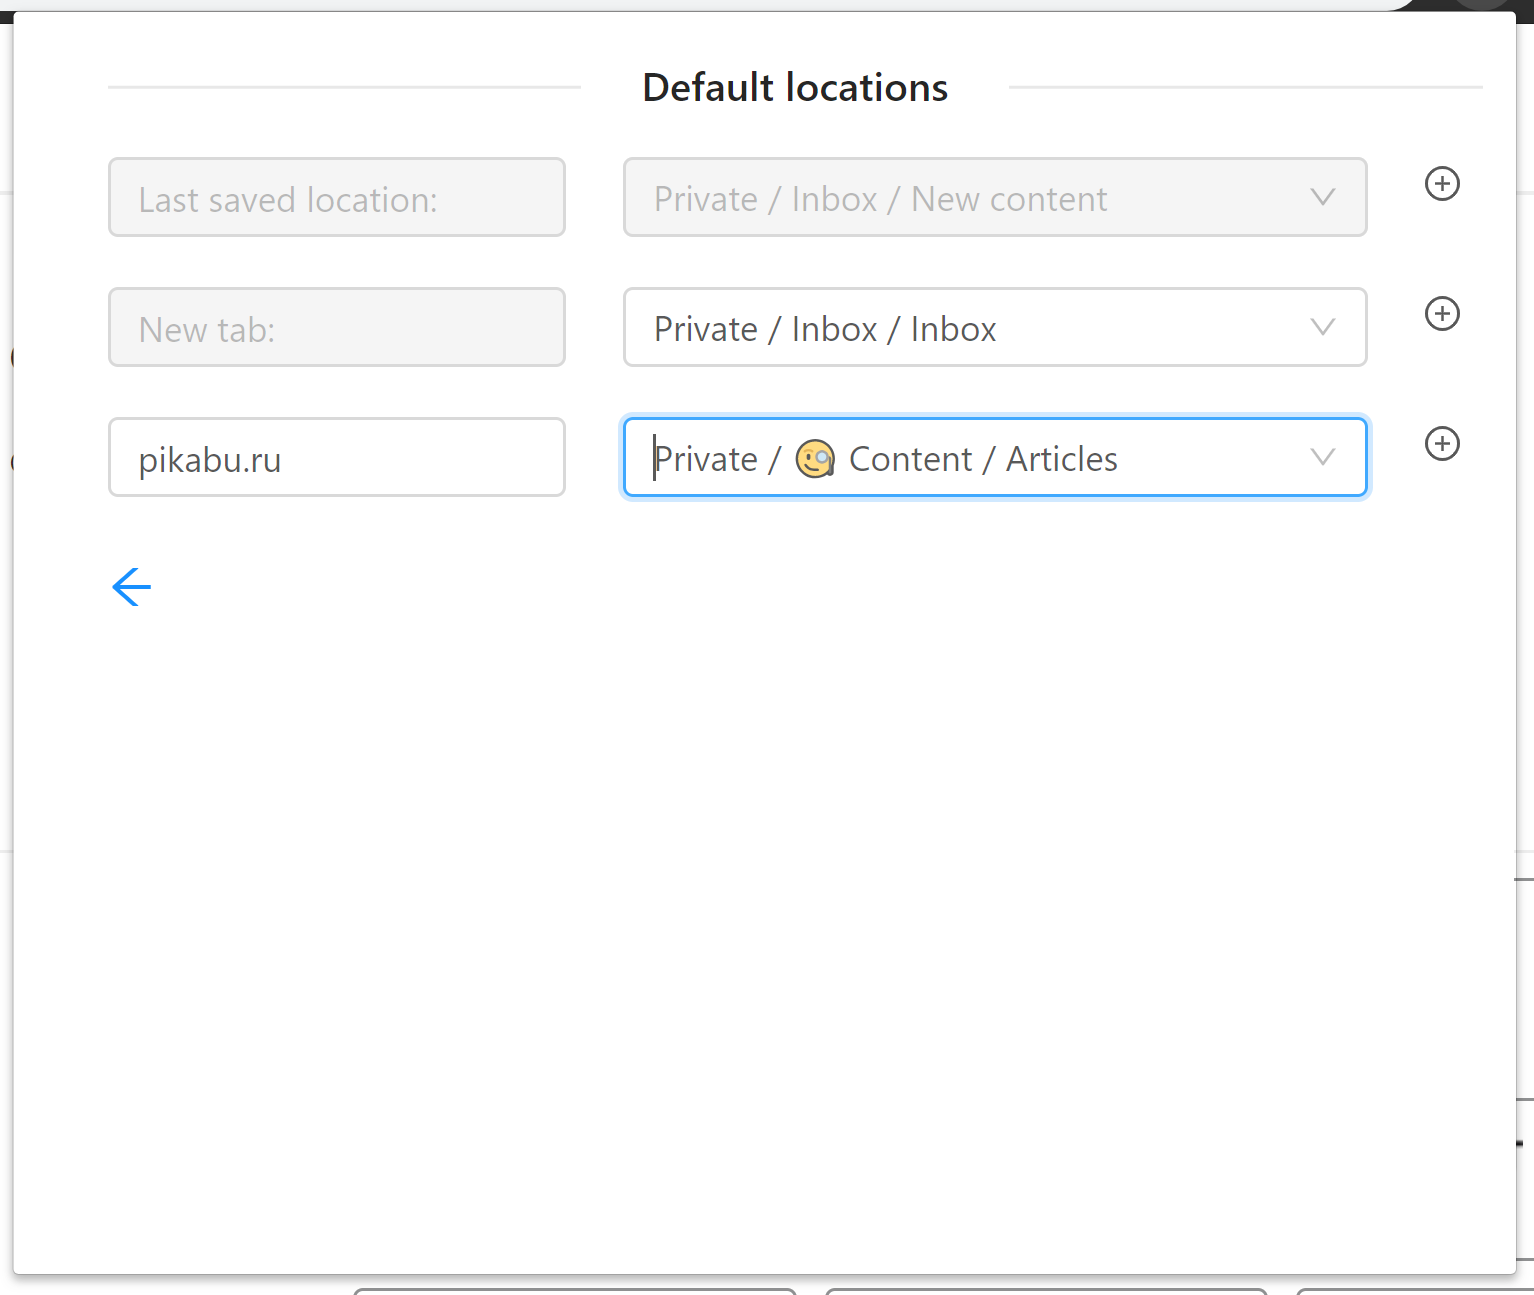The width and height of the screenshot is (1534, 1295).
Task: Add a new location rule with the bottom plus
Action: (x=1441, y=444)
